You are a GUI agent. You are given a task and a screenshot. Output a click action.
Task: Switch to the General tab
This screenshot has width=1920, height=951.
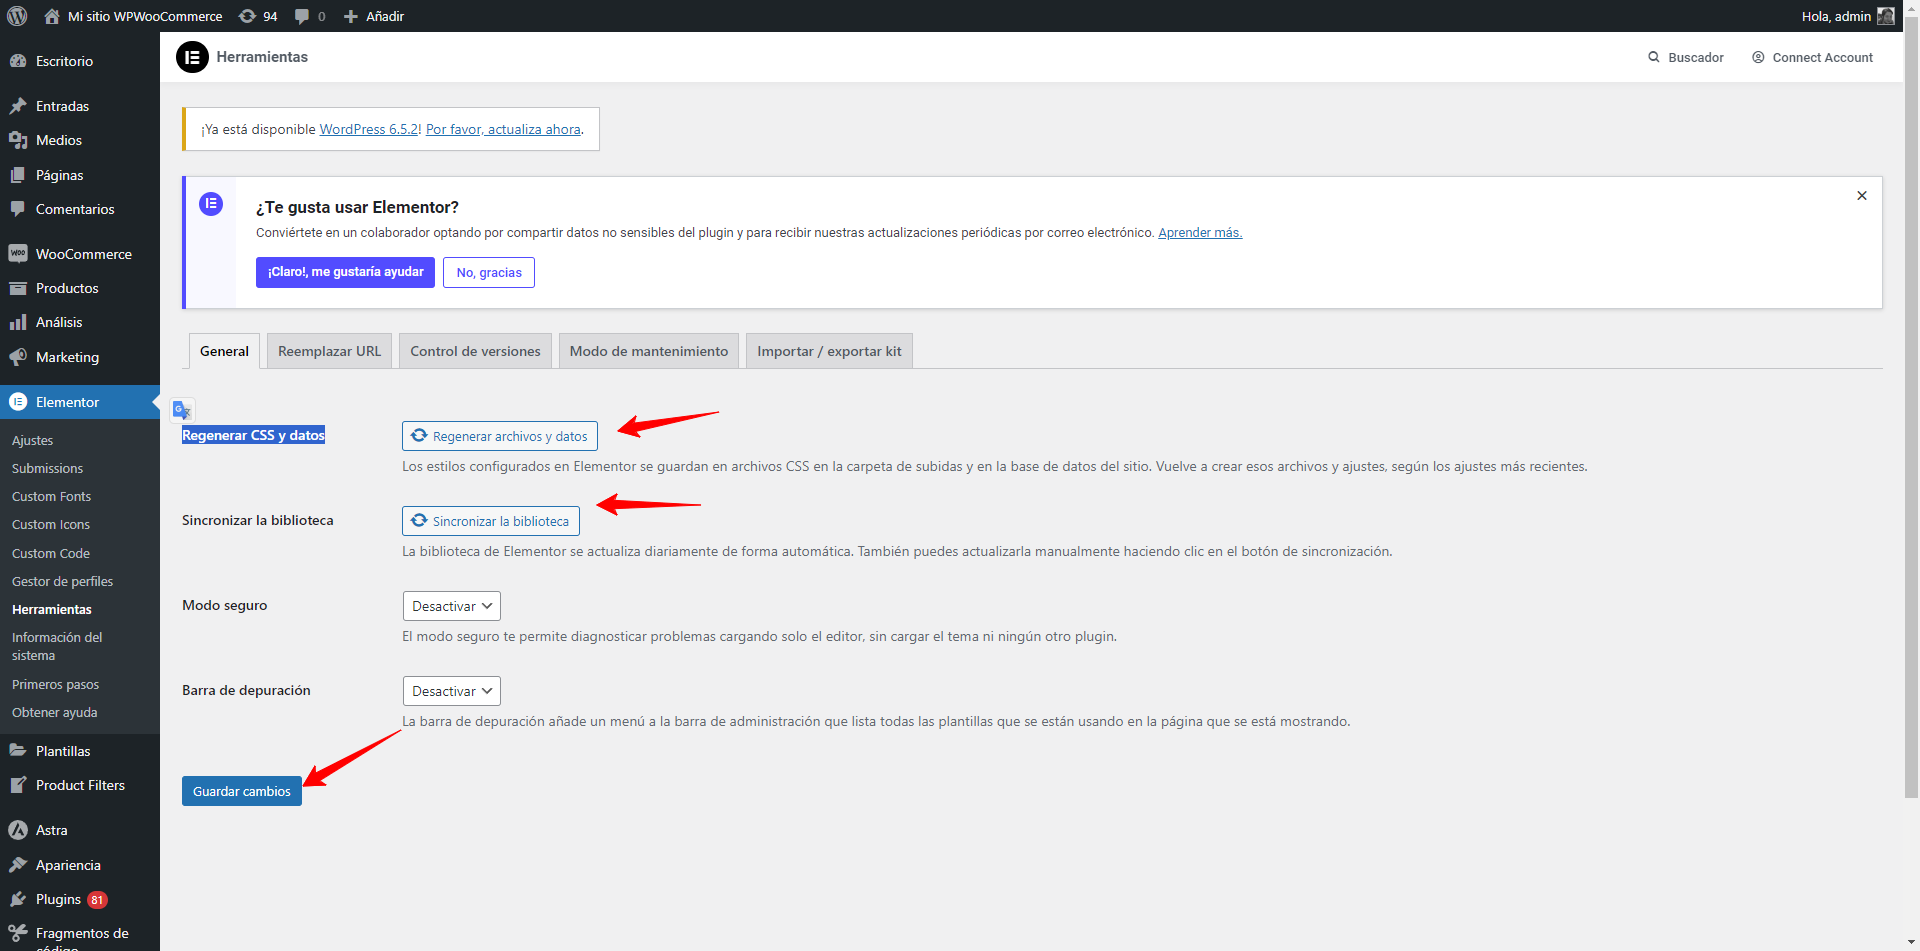click(x=224, y=351)
